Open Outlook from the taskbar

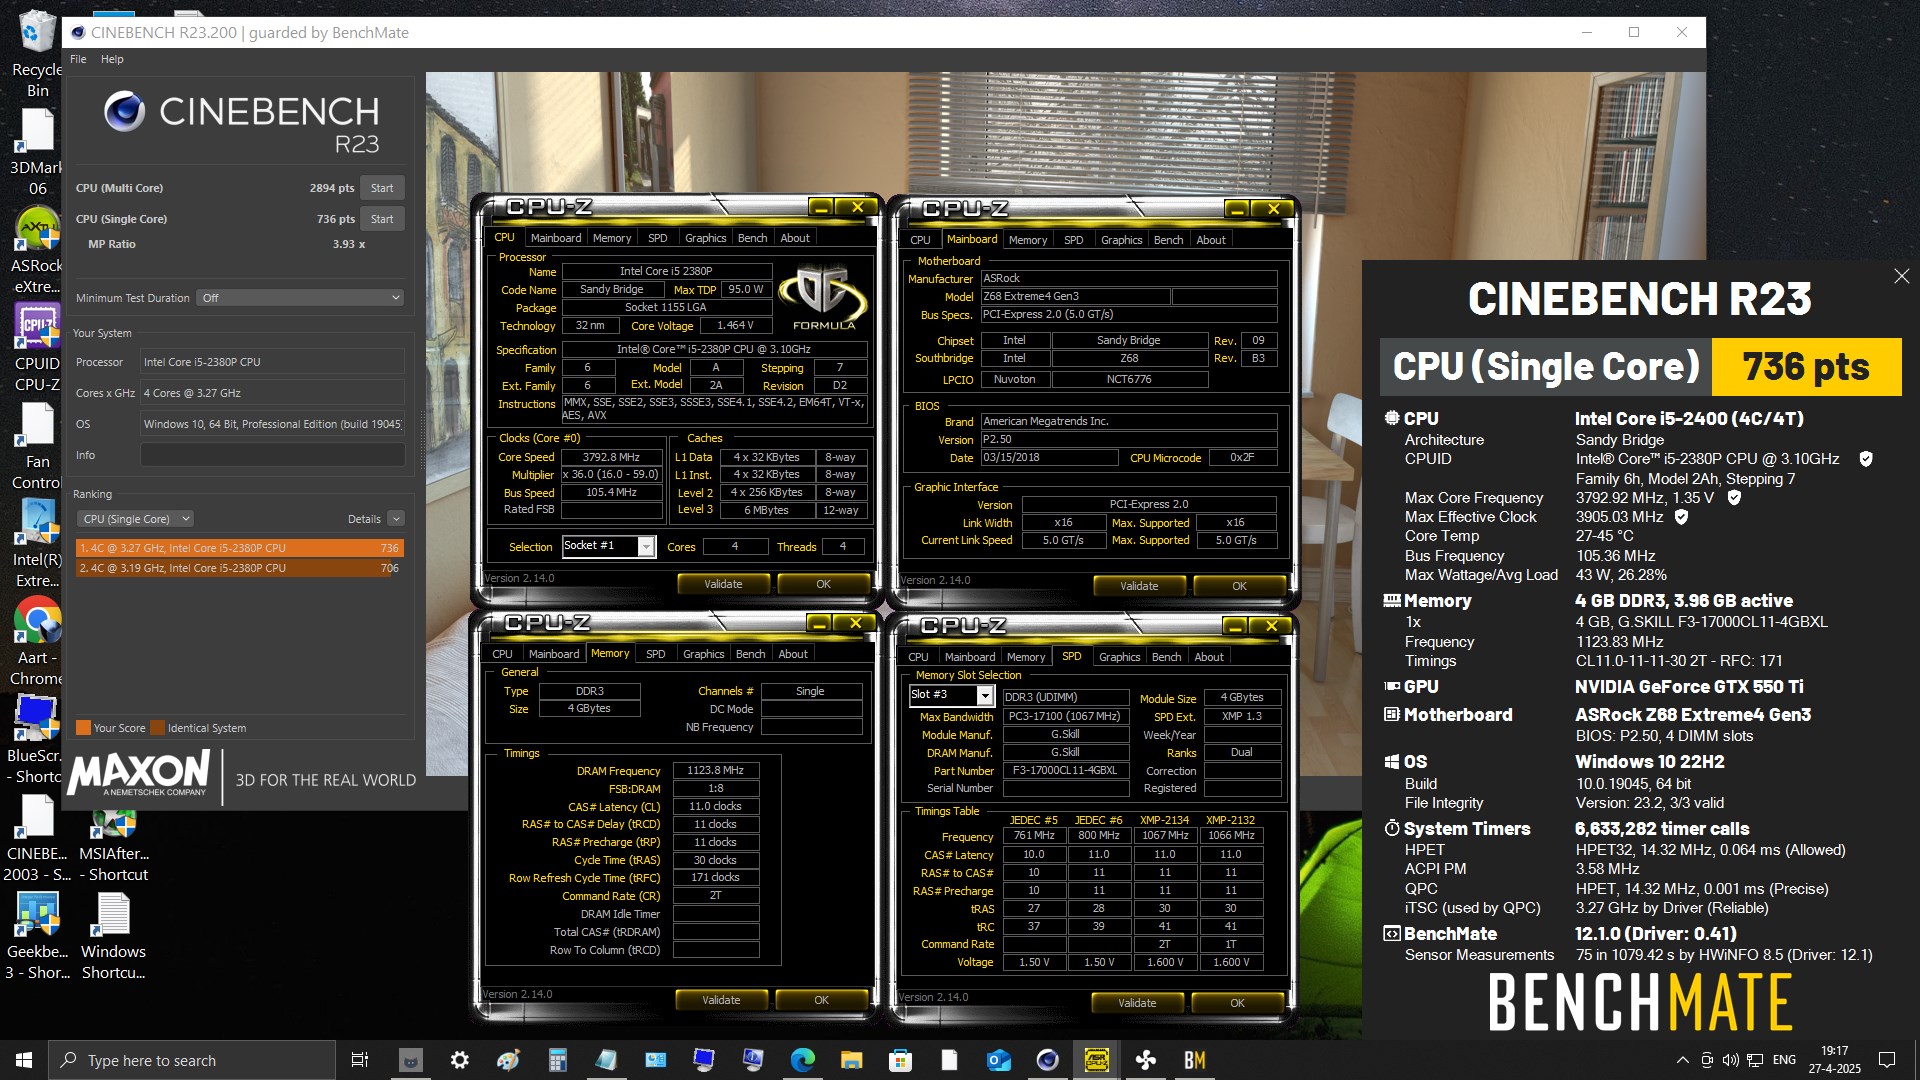(x=998, y=1060)
